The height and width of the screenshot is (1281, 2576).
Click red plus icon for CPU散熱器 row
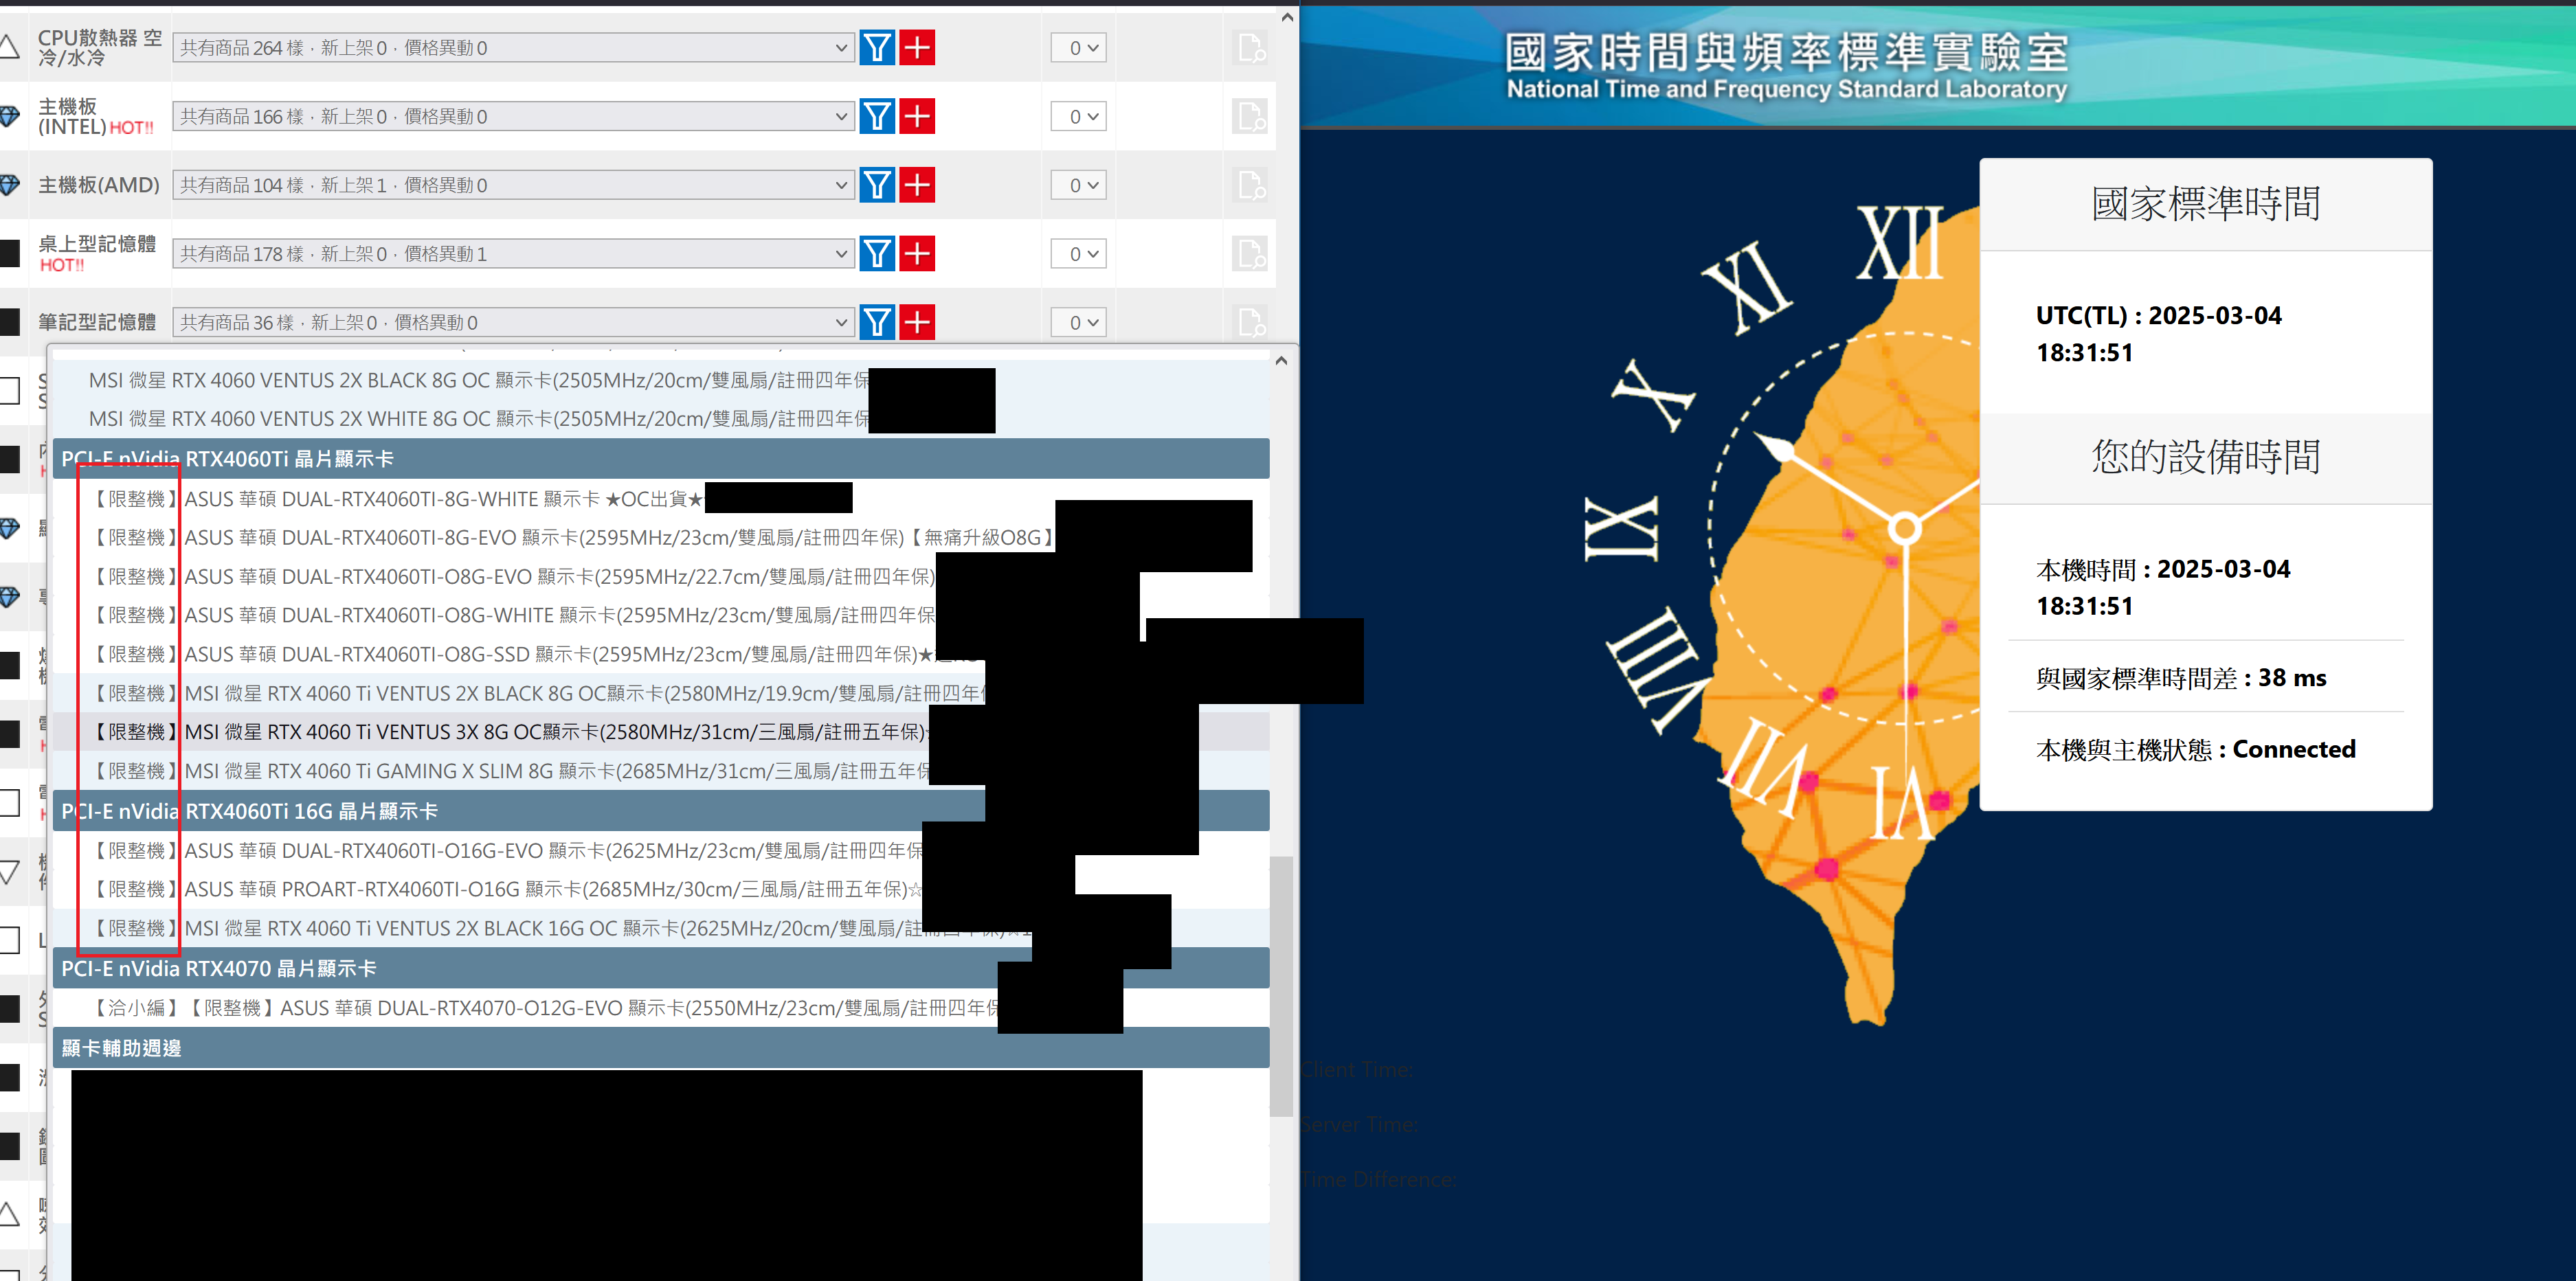click(x=917, y=47)
